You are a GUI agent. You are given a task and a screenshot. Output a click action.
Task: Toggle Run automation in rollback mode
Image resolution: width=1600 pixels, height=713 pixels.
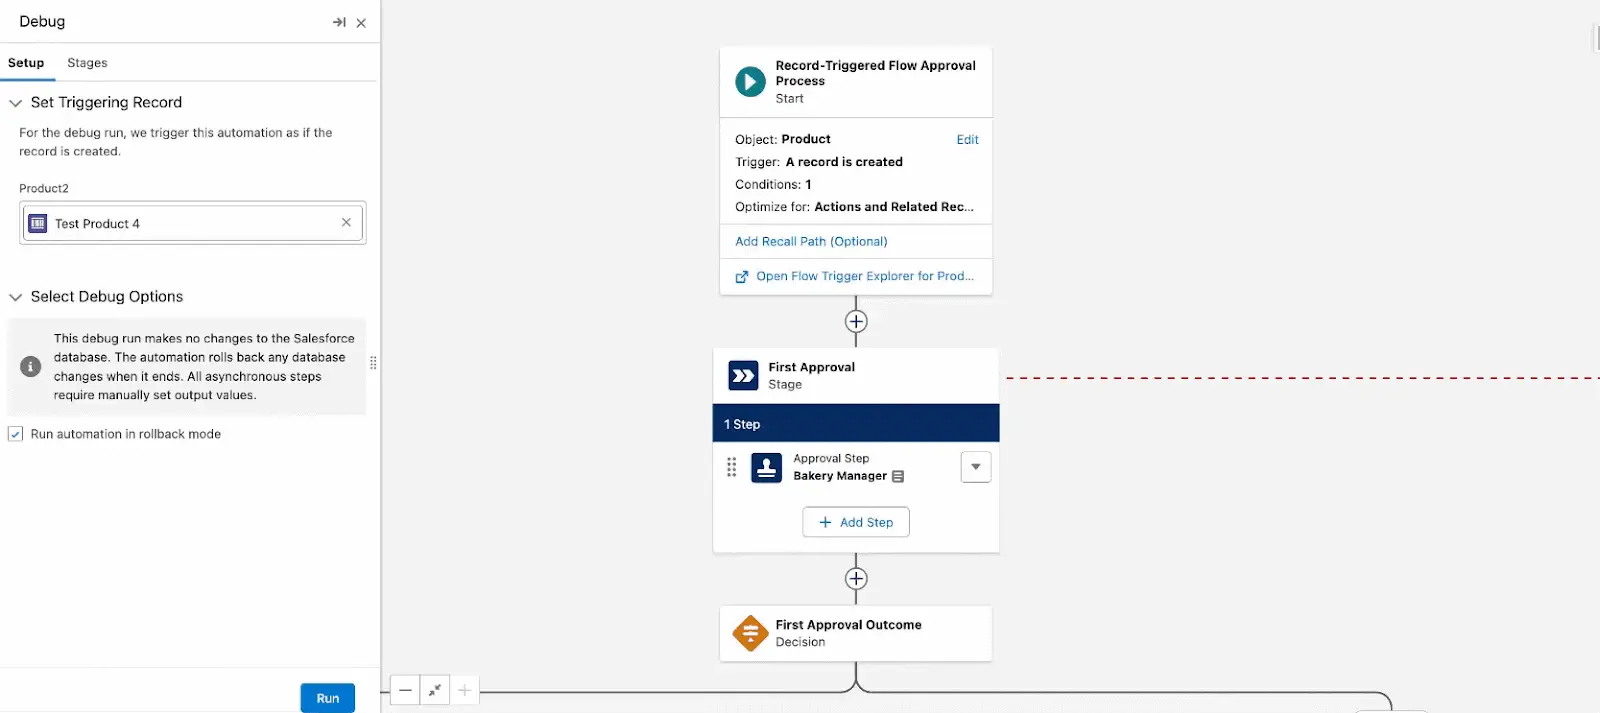[16, 434]
